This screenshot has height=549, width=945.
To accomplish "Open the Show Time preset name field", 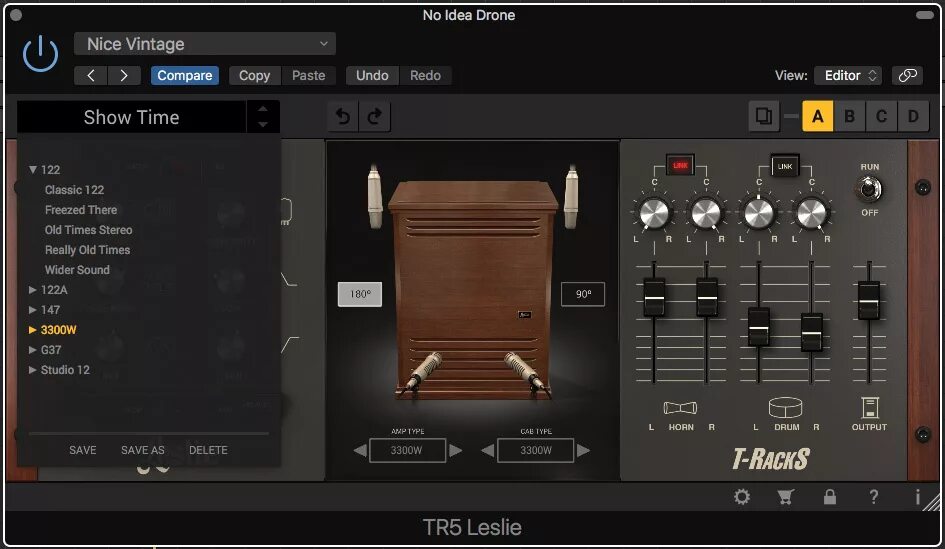I will (131, 117).
